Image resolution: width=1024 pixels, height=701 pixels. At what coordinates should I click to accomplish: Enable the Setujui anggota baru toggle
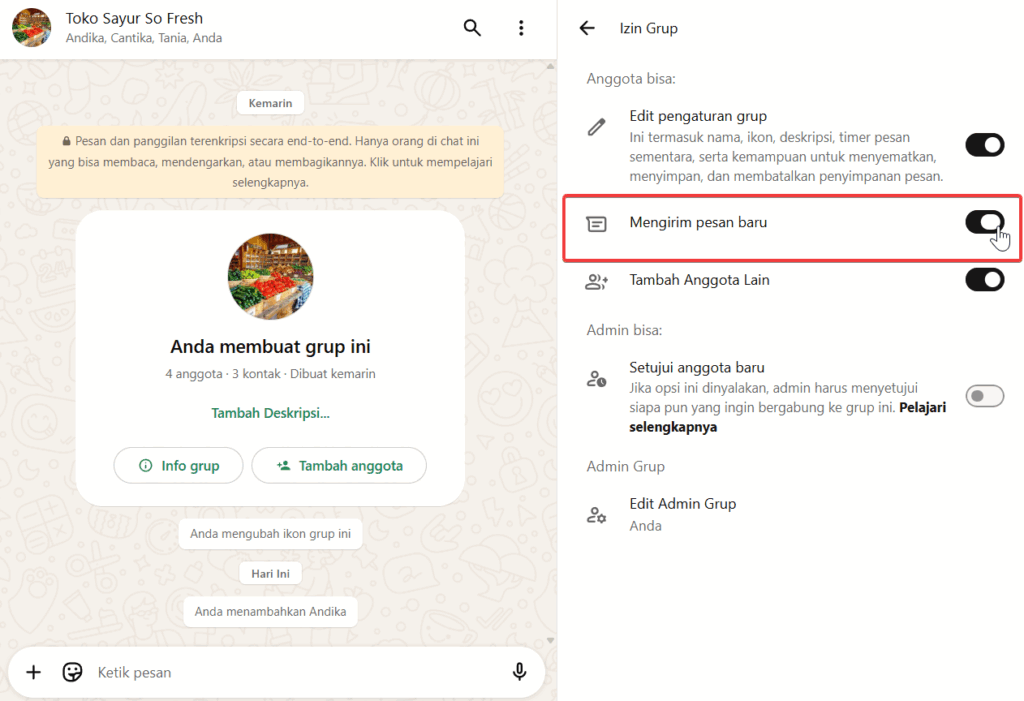(x=984, y=397)
